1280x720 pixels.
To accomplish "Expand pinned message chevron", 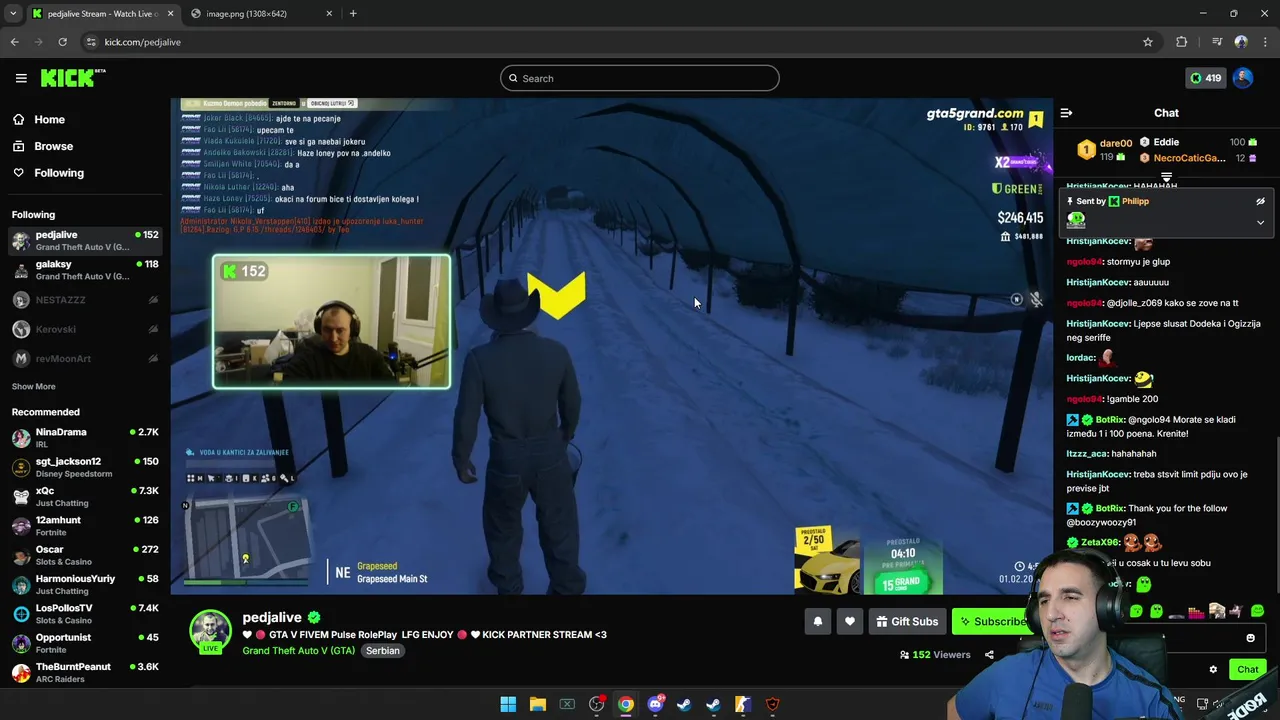I will [1260, 222].
